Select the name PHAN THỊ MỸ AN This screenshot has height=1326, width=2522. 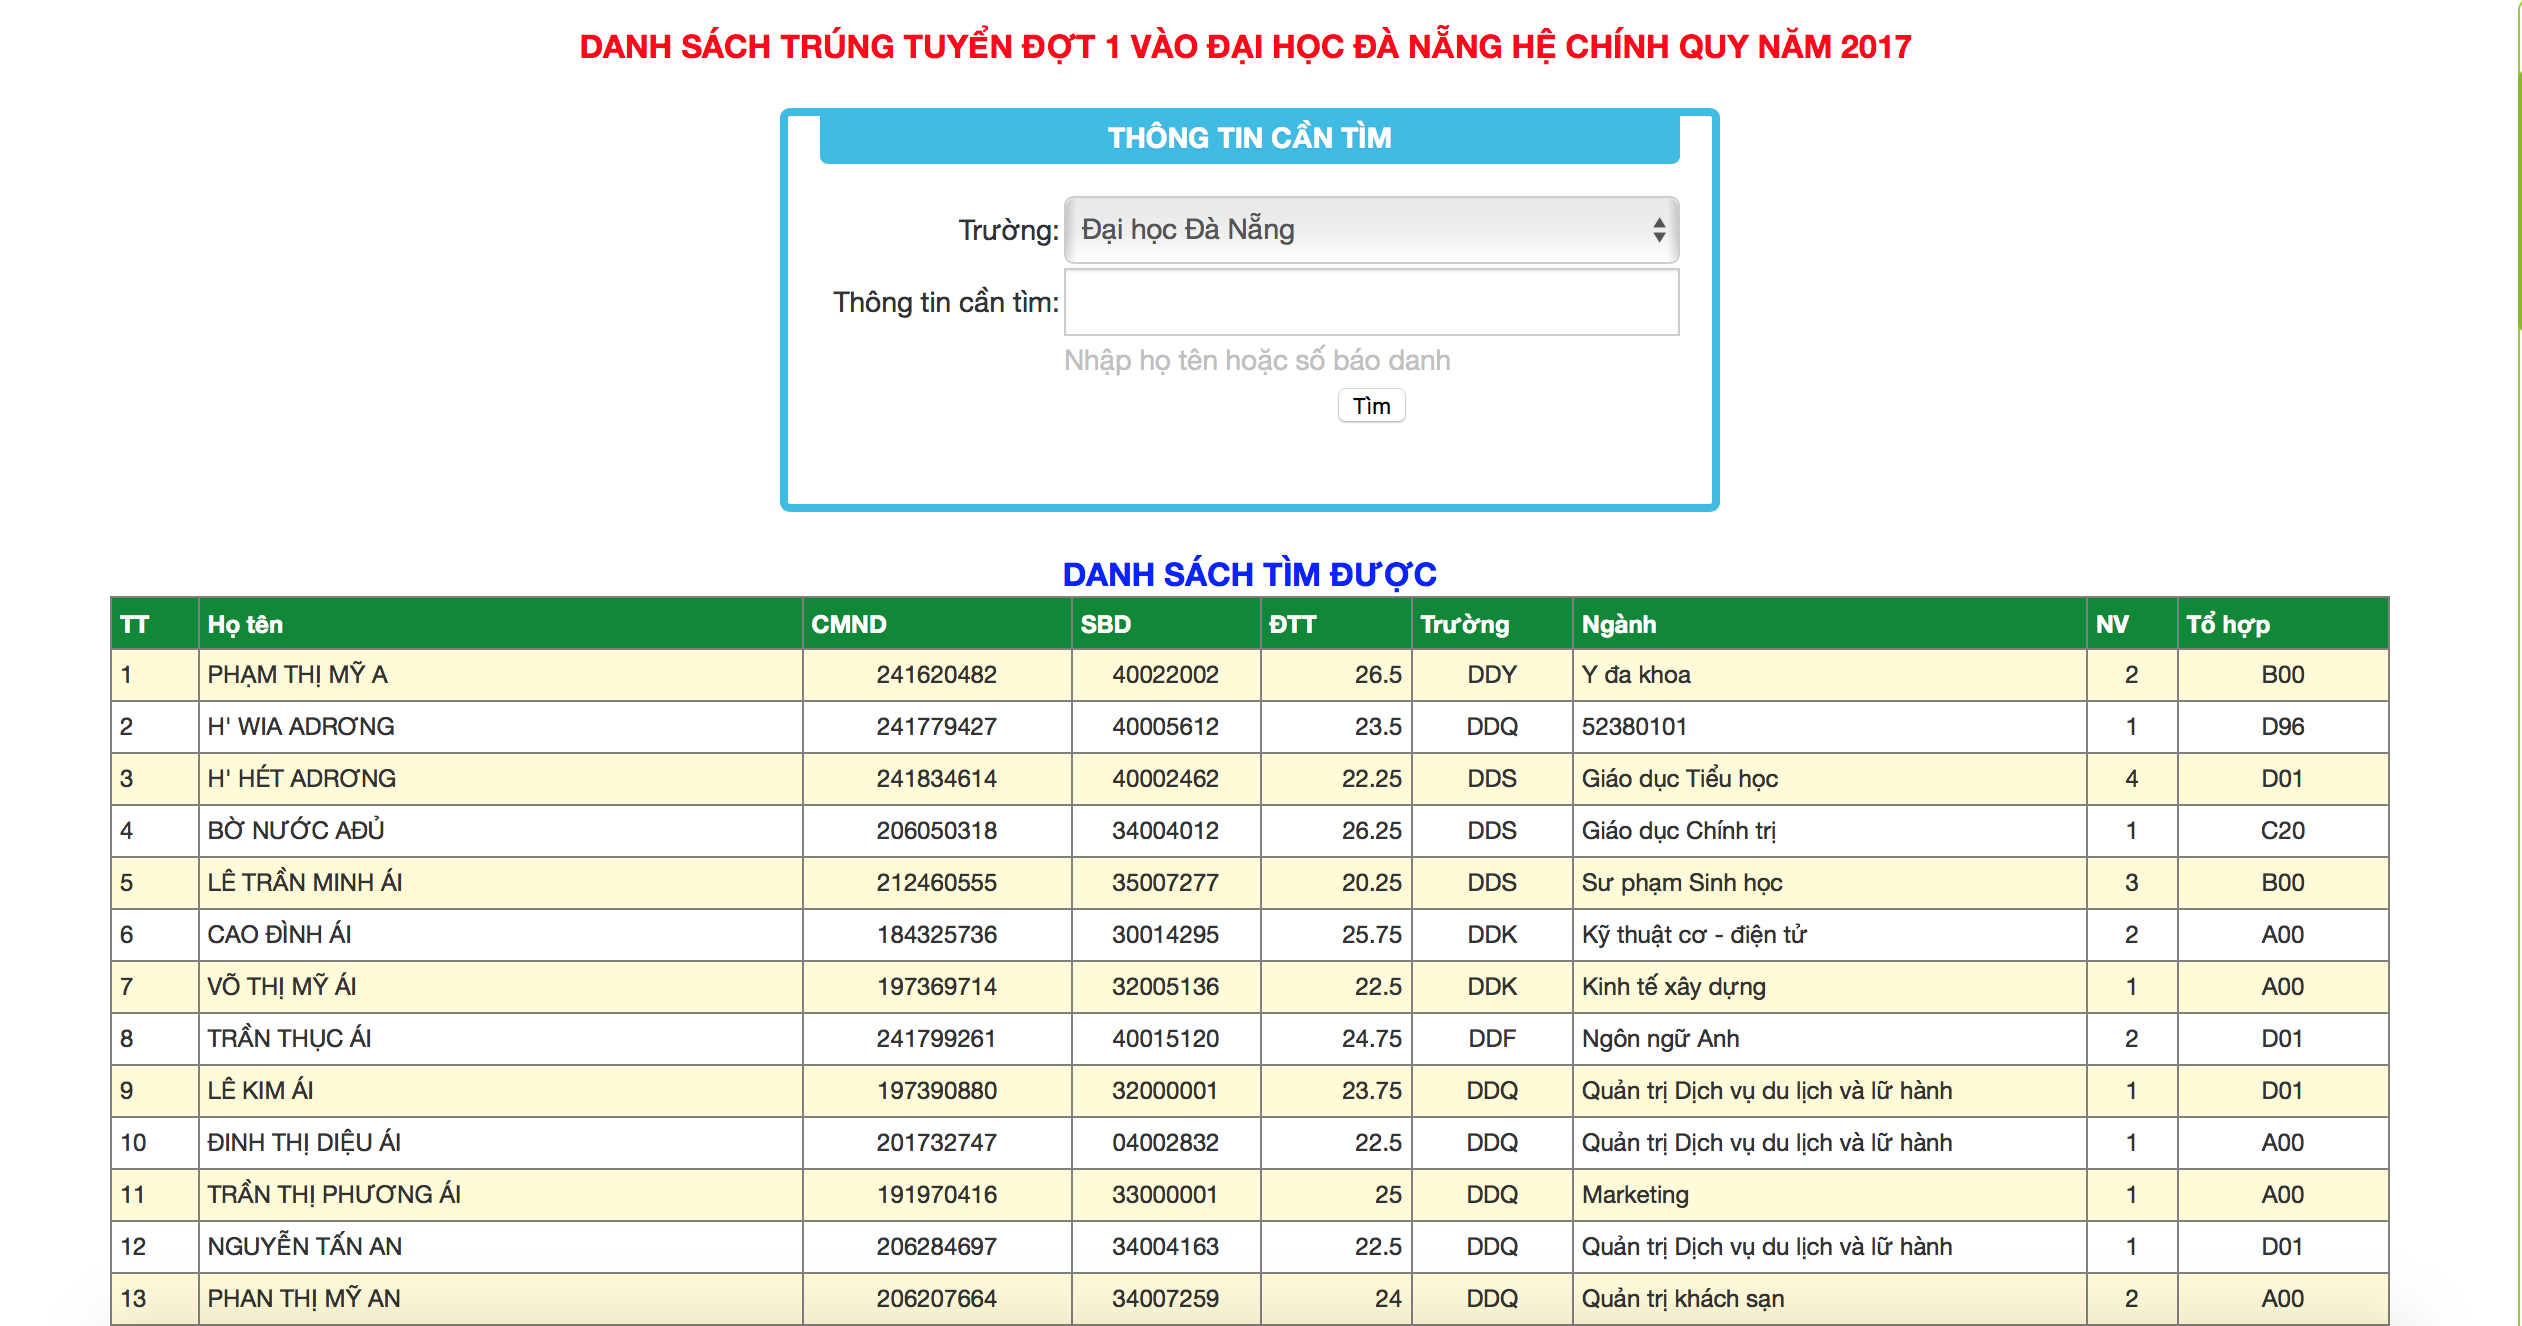(x=304, y=1299)
